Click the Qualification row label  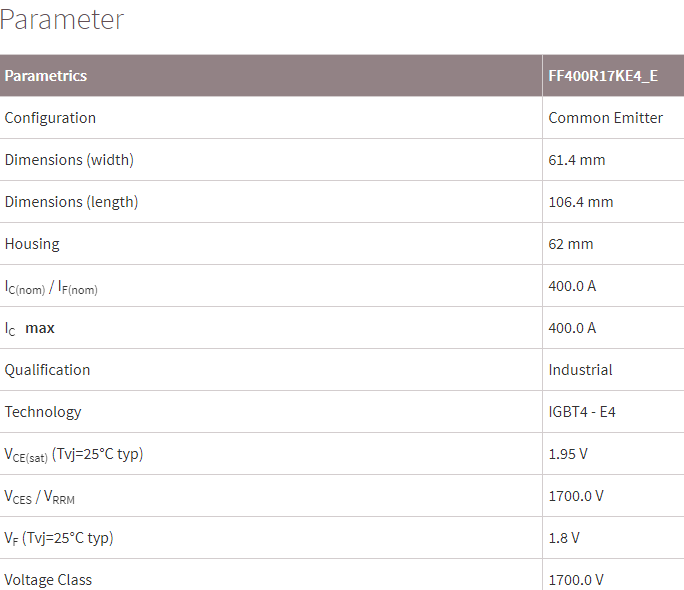tap(47, 370)
